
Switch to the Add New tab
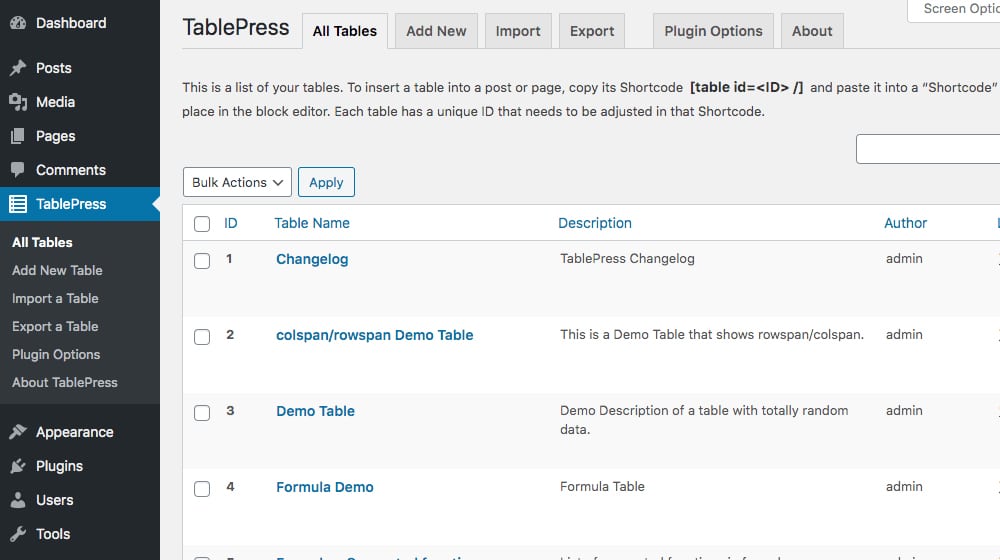pos(436,31)
